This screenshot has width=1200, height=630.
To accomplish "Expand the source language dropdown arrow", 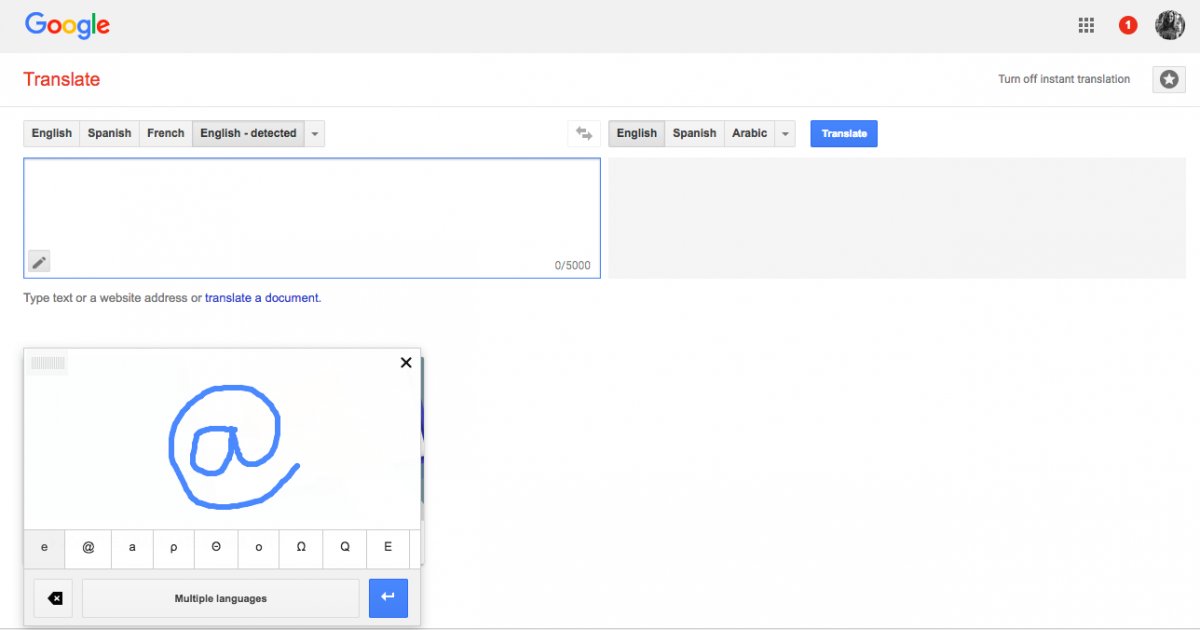I will (x=315, y=134).
